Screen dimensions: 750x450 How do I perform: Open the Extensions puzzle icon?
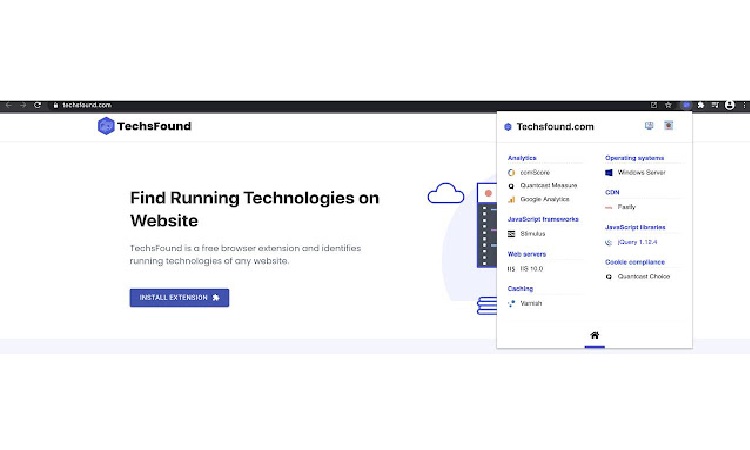(701, 105)
